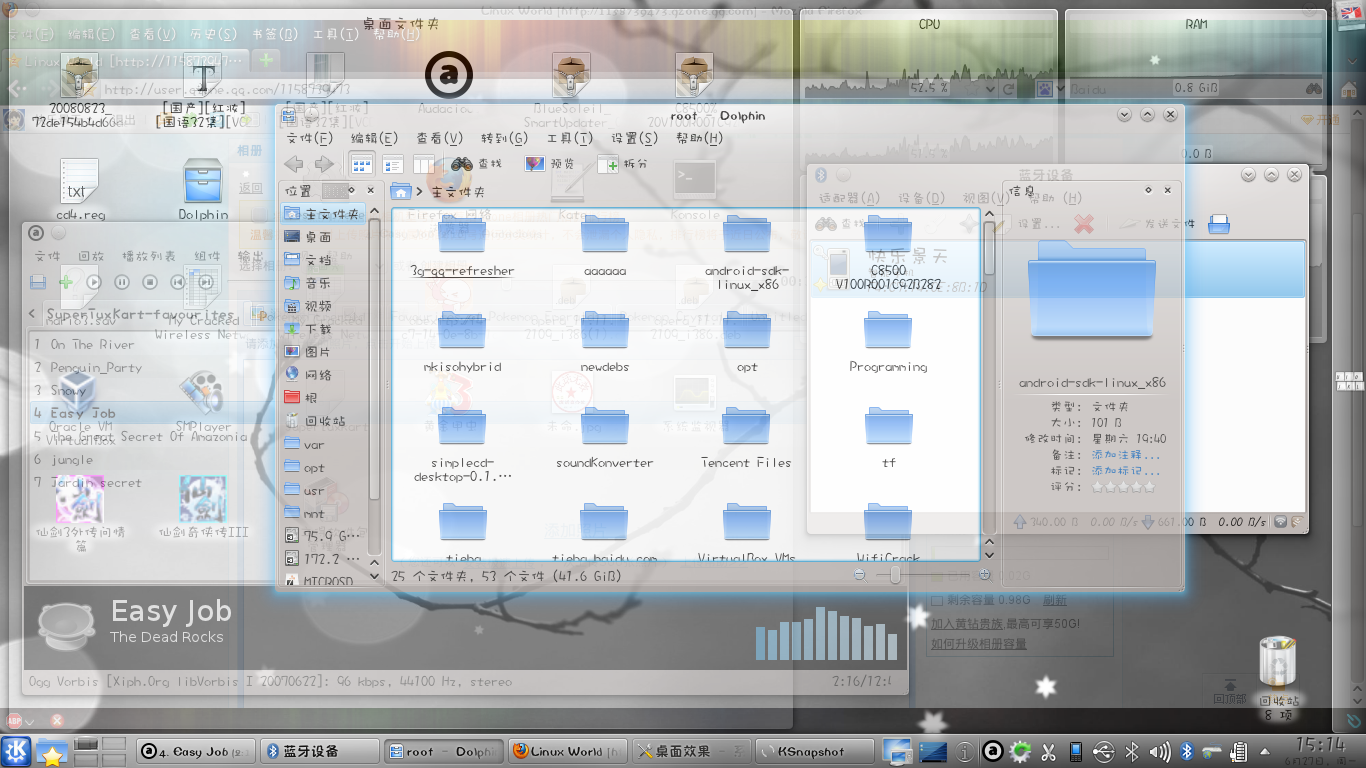The image size is (1366, 768).
Task: Switch to KSnapshot taskbar entry
Action: click(815, 751)
